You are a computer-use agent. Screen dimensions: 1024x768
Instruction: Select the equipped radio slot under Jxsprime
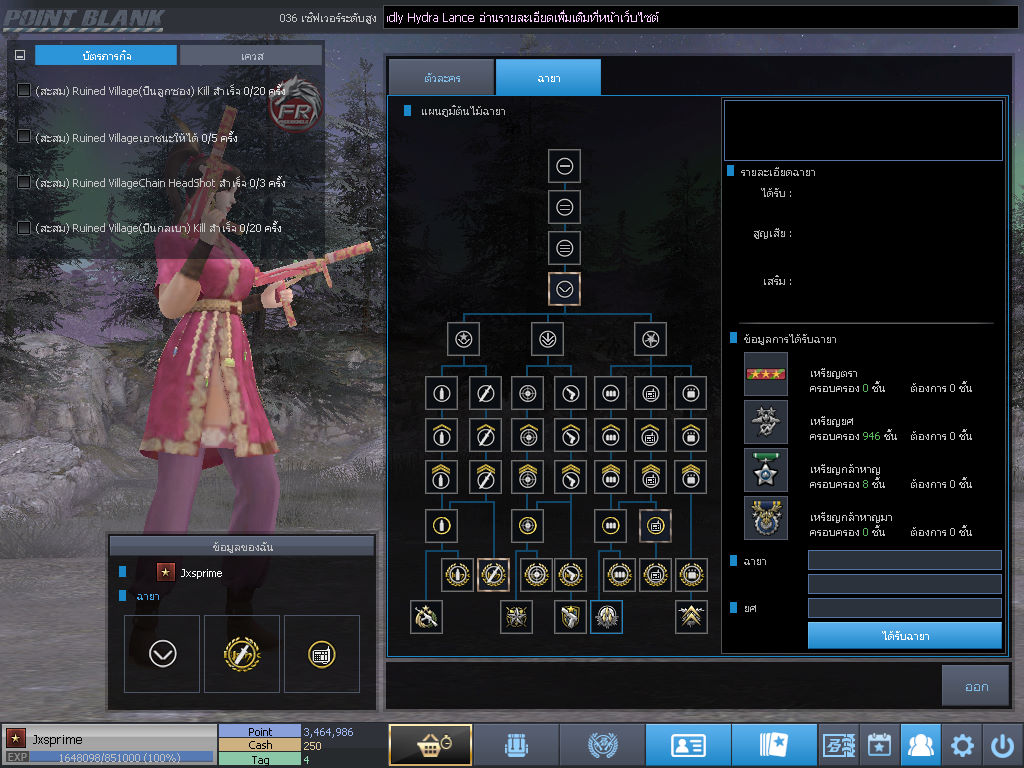coord(321,654)
